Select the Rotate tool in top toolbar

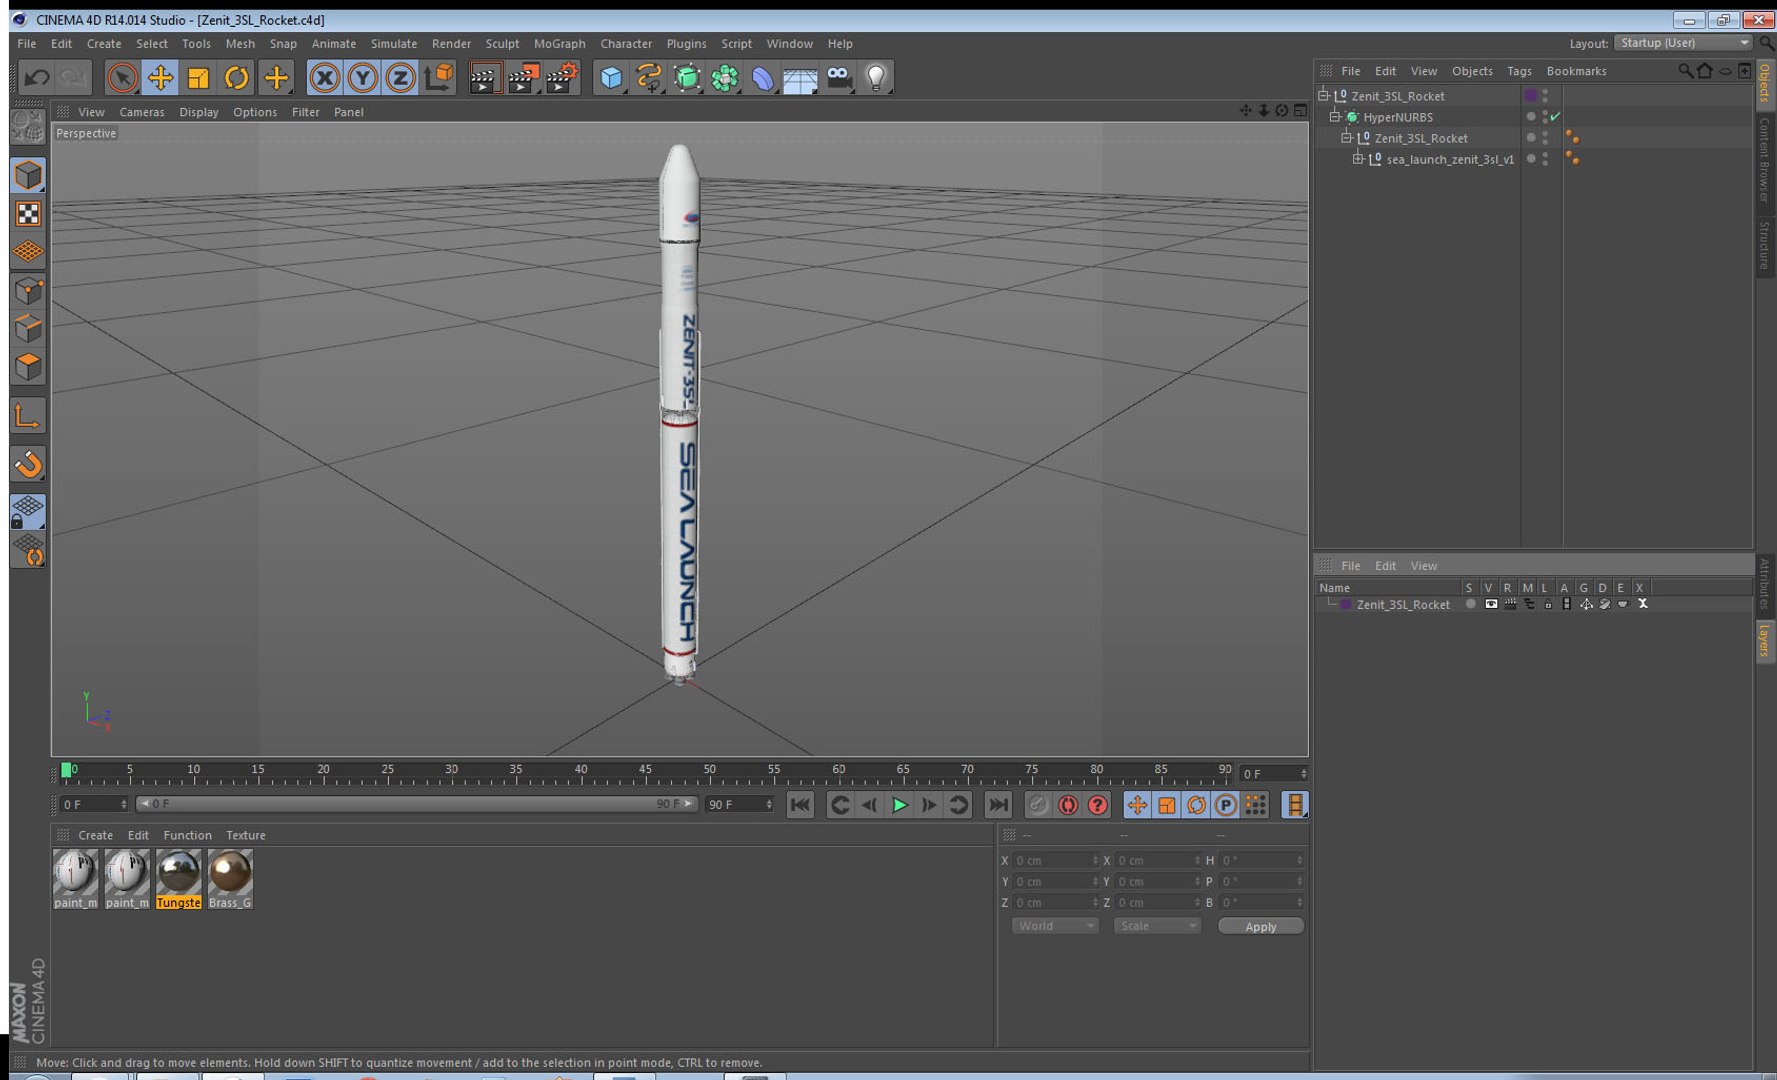point(236,77)
